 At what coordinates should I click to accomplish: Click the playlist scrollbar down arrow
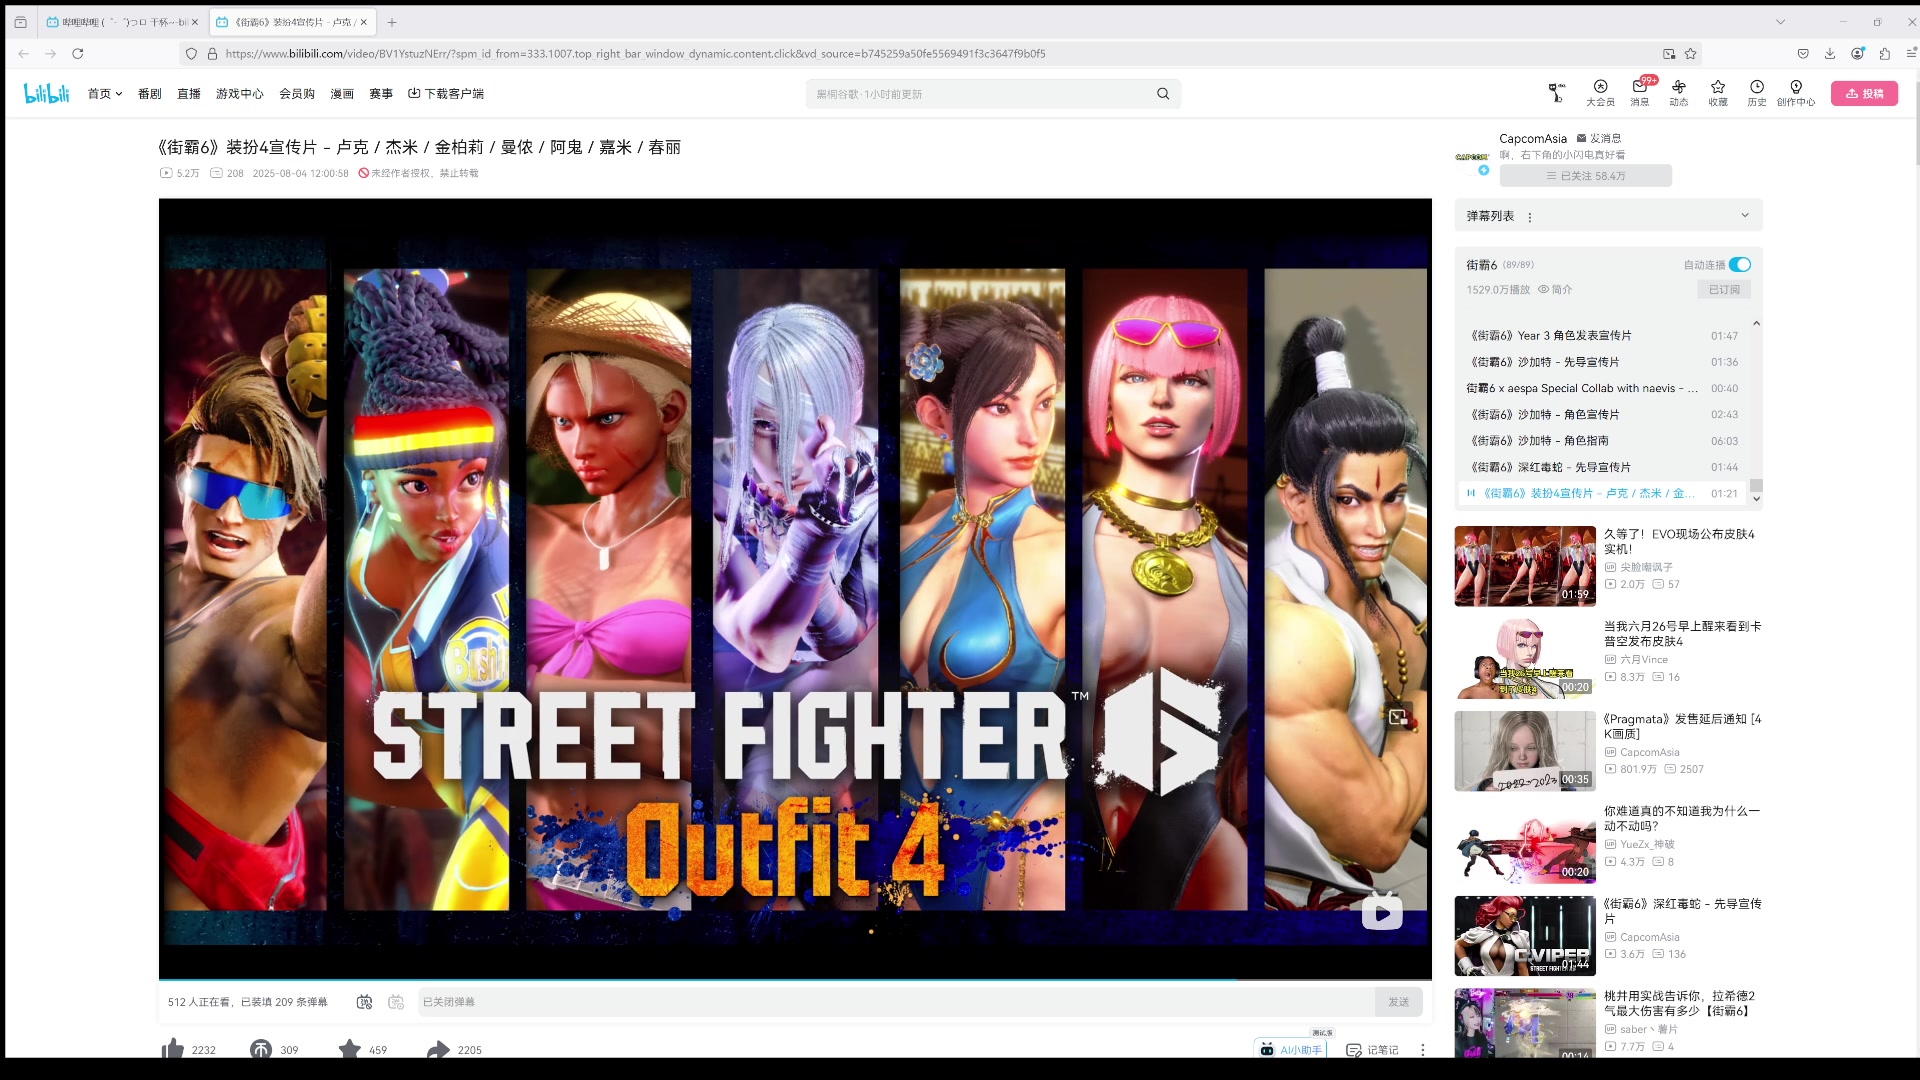pos(1756,498)
